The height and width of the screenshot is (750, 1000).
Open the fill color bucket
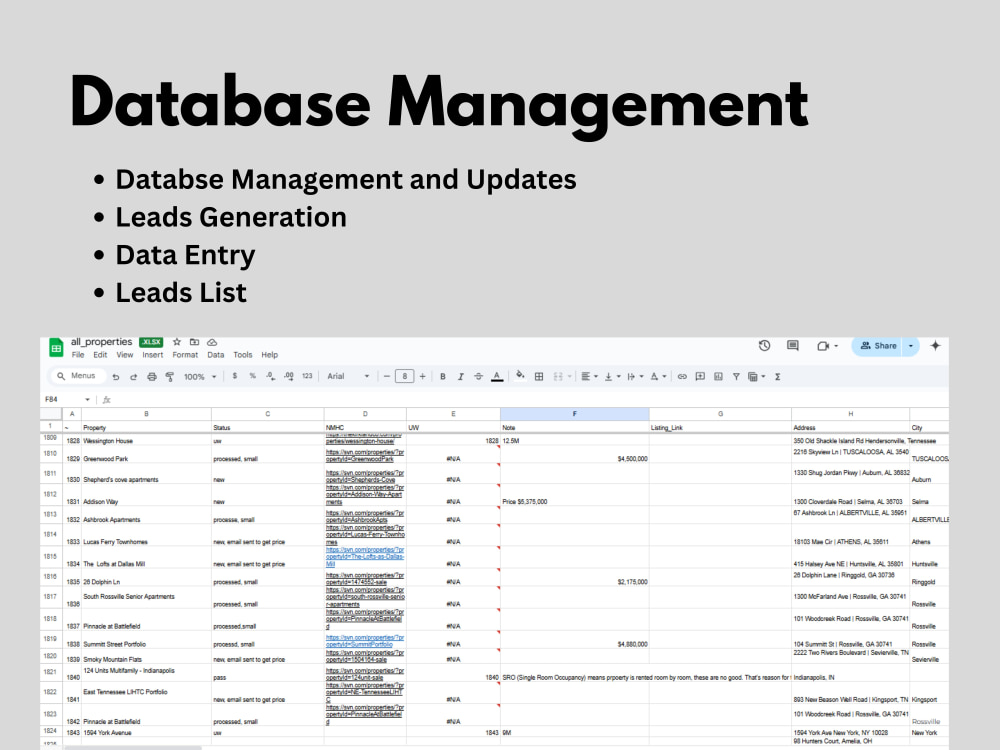(x=520, y=376)
